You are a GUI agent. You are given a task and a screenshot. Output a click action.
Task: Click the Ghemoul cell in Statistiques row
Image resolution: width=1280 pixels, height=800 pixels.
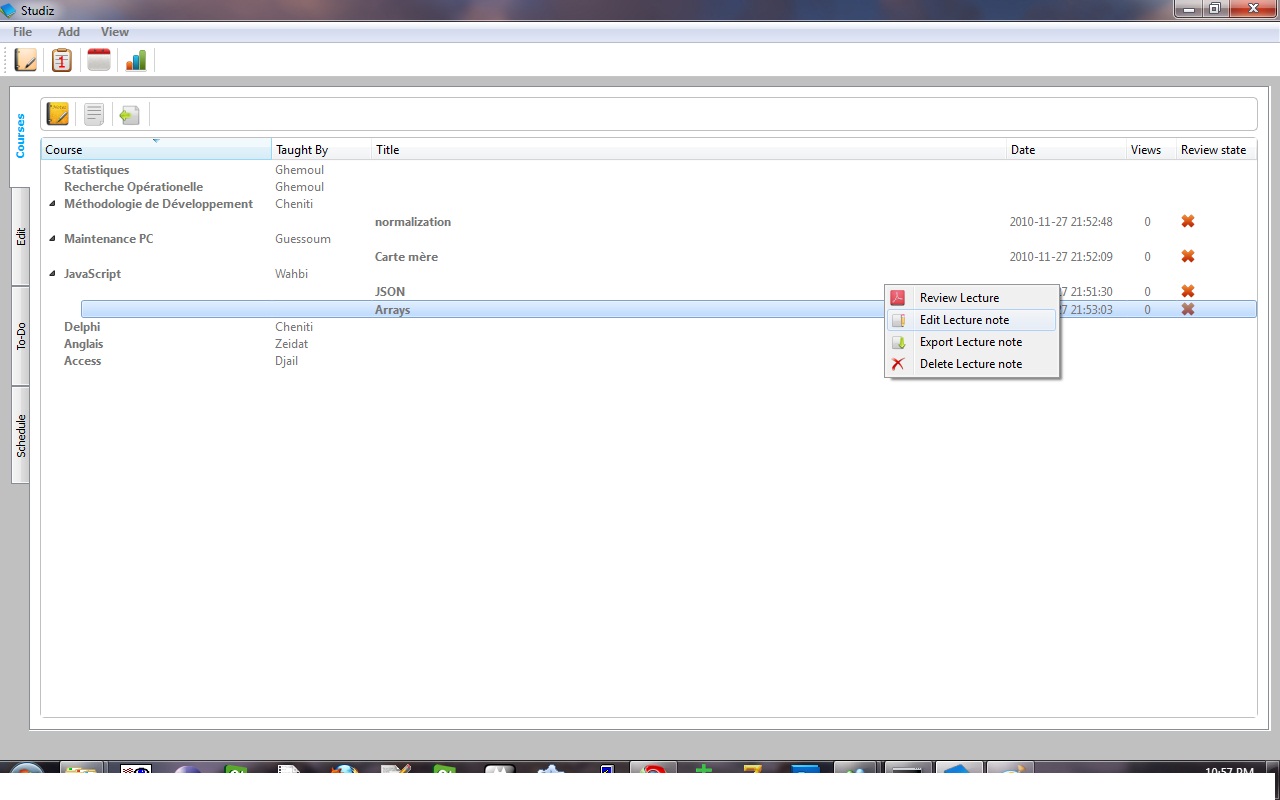(299, 170)
